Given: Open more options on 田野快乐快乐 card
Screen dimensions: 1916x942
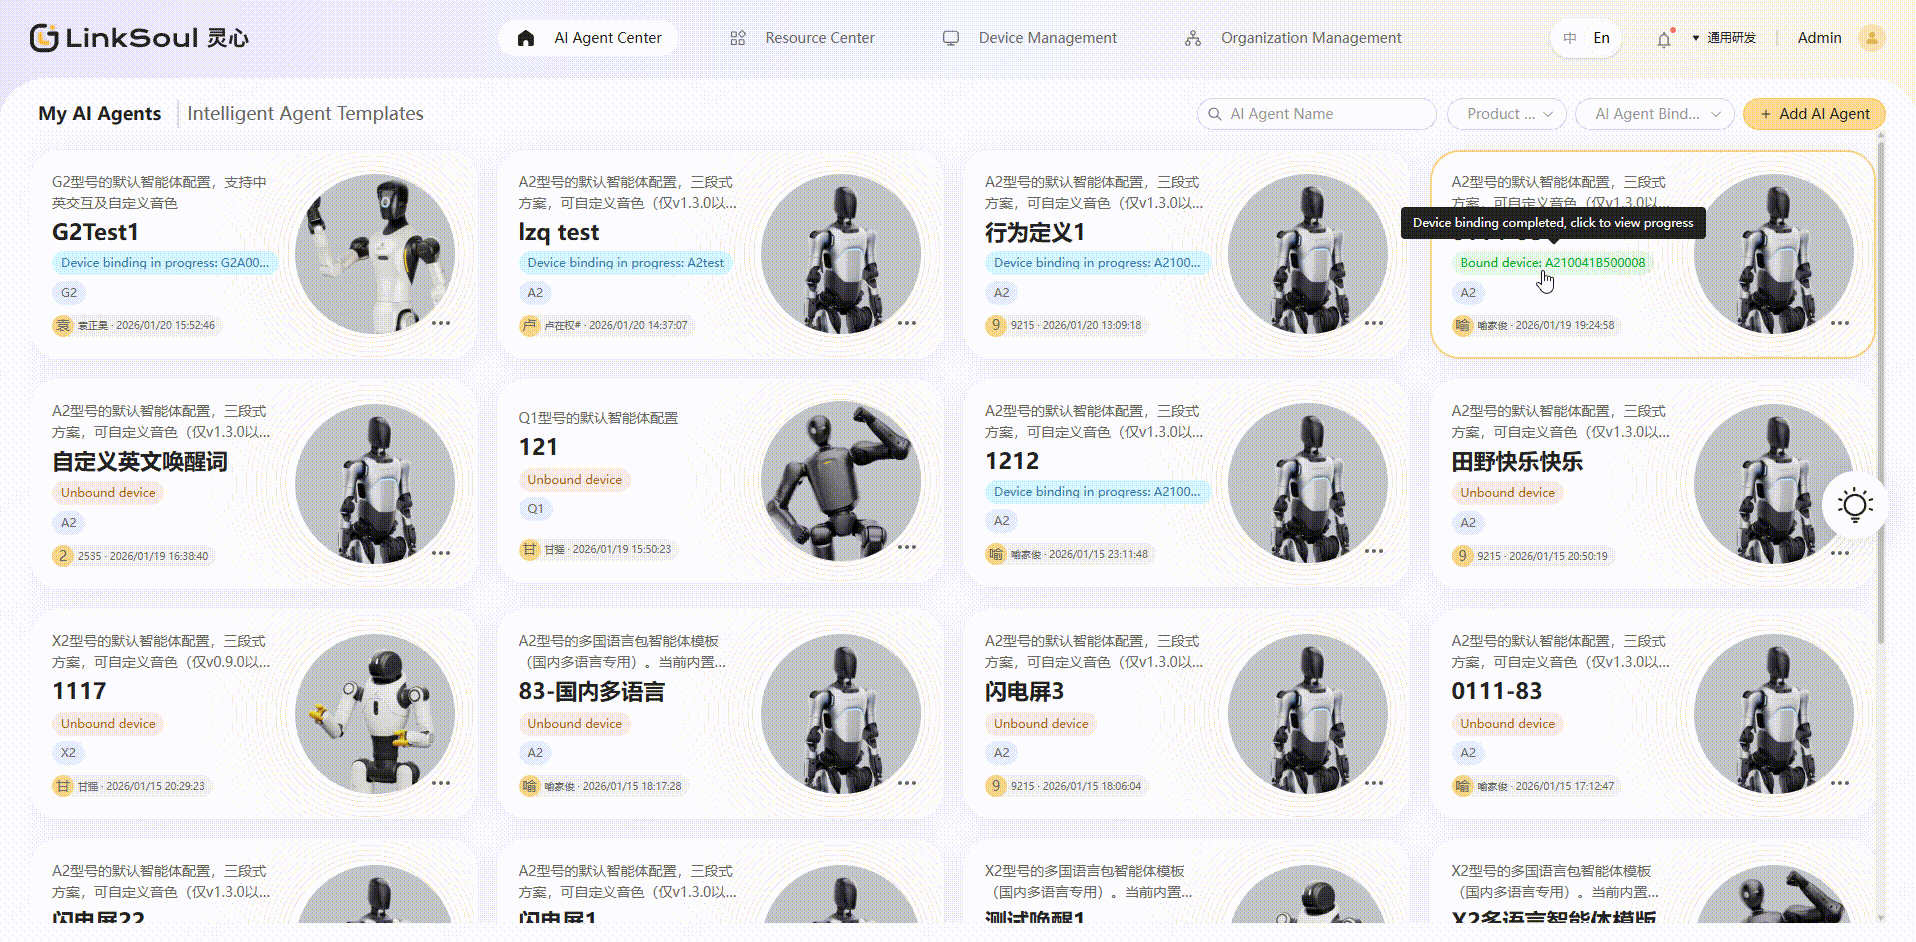Looking at the screenshot, I should click(1840, 553).
